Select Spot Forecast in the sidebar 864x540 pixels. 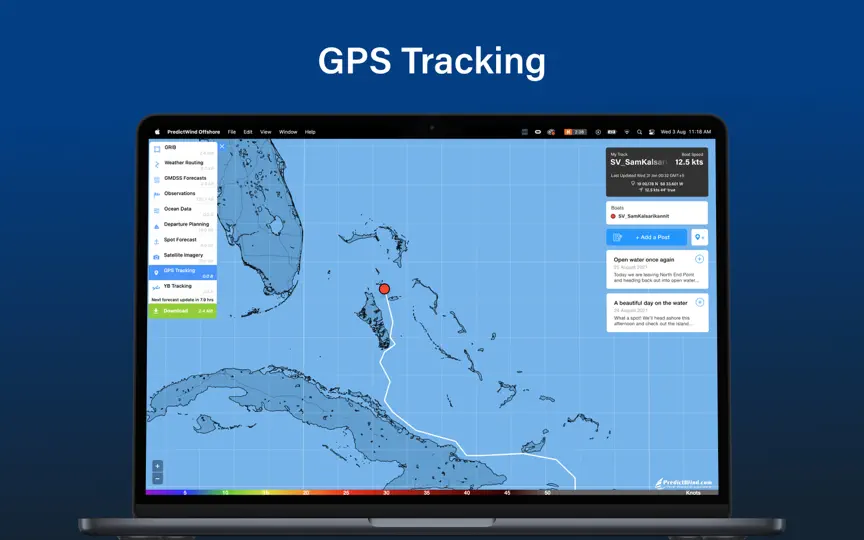pyautogui.click(x=182, y=241)
